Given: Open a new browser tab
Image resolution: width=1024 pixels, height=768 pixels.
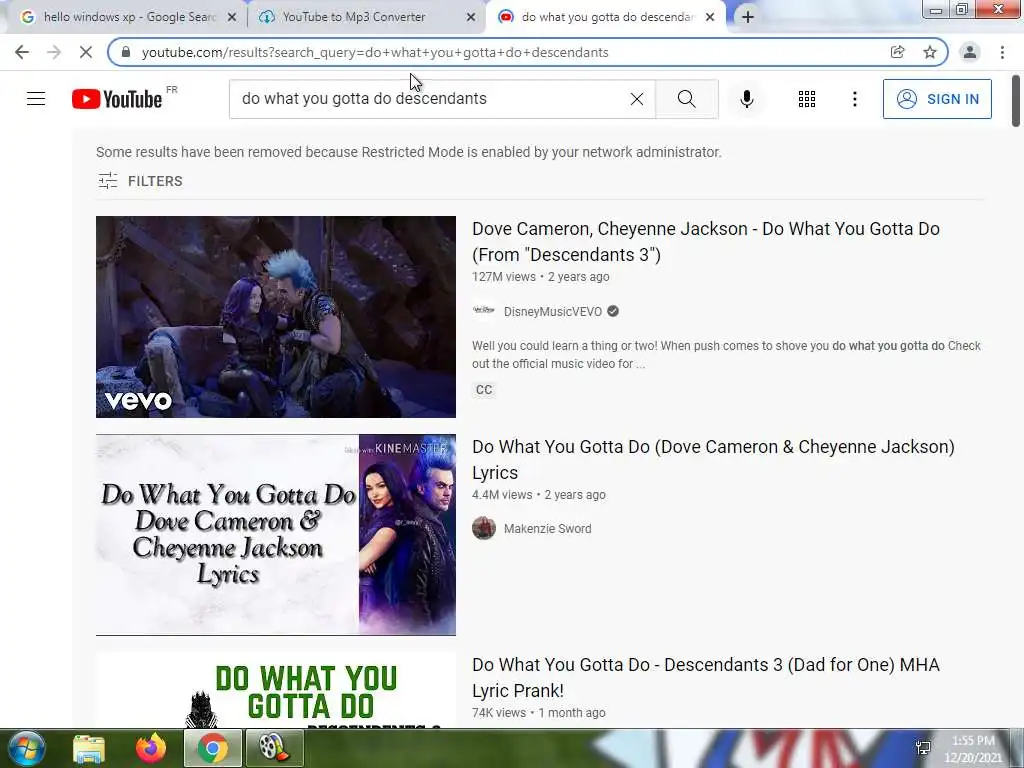Looking at the screenshot, I should (x=748, y=18).
